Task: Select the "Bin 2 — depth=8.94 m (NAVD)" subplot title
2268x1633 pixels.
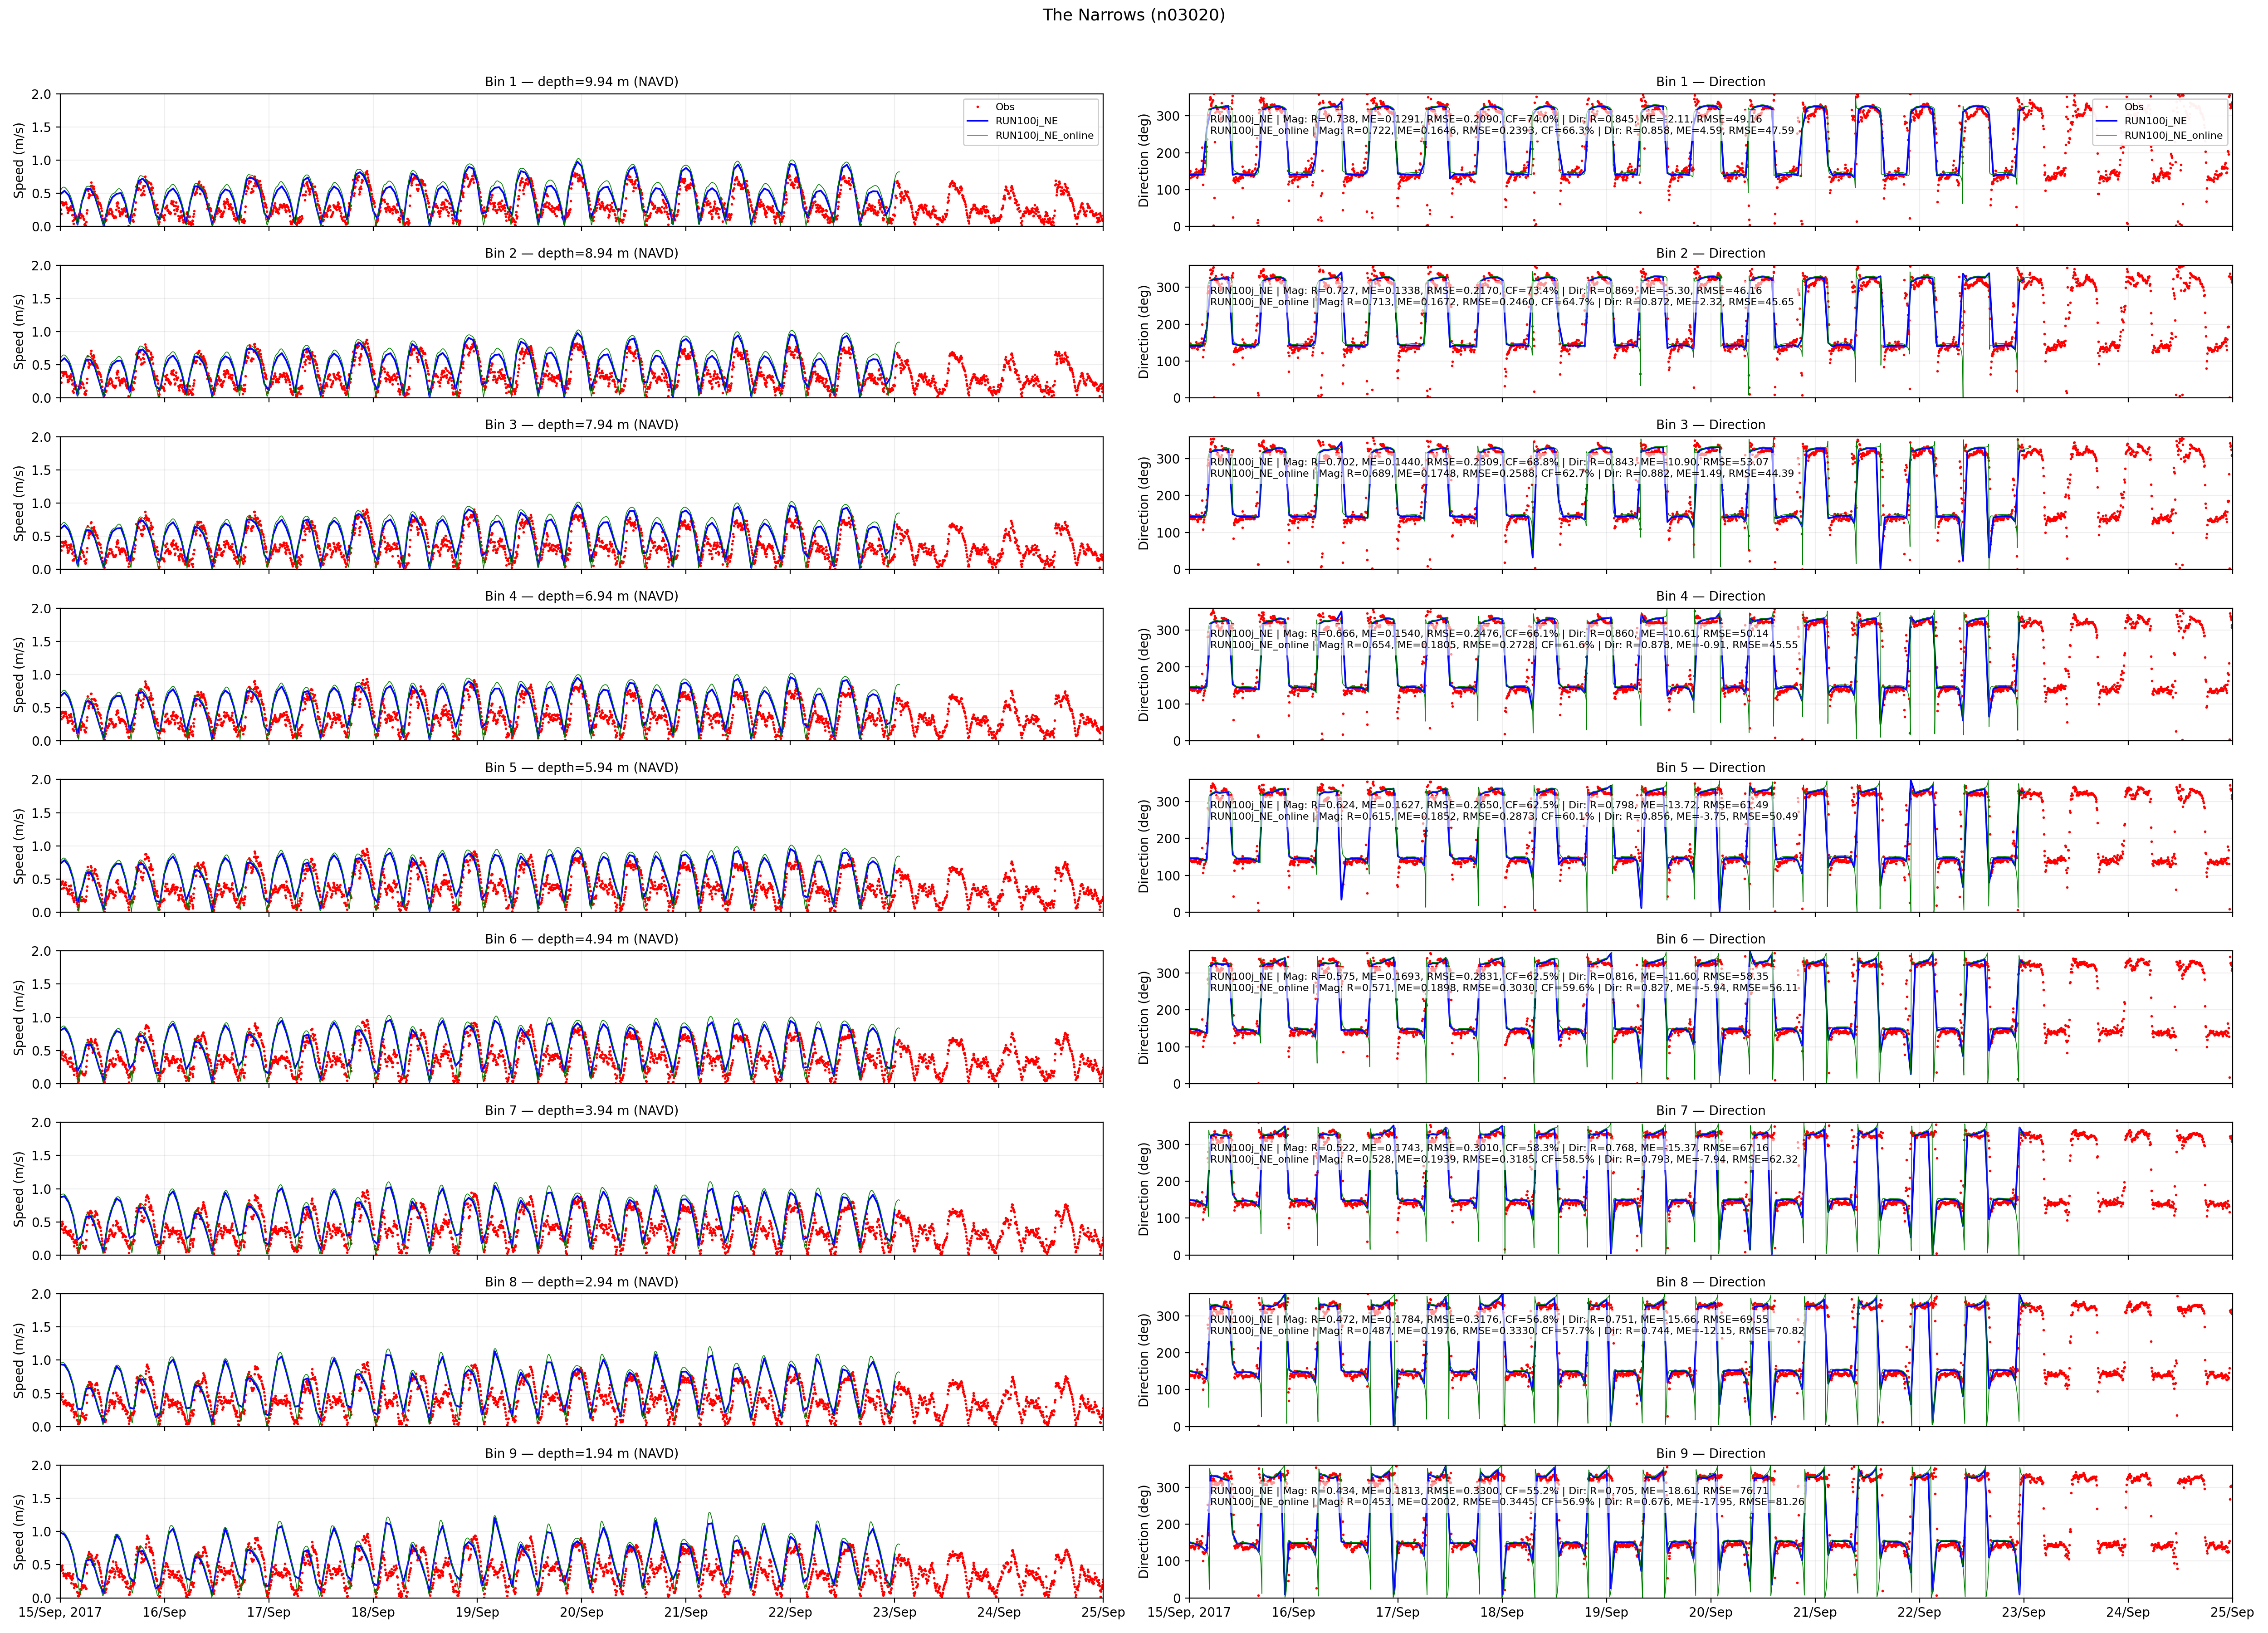Action: tap(581, 253)
